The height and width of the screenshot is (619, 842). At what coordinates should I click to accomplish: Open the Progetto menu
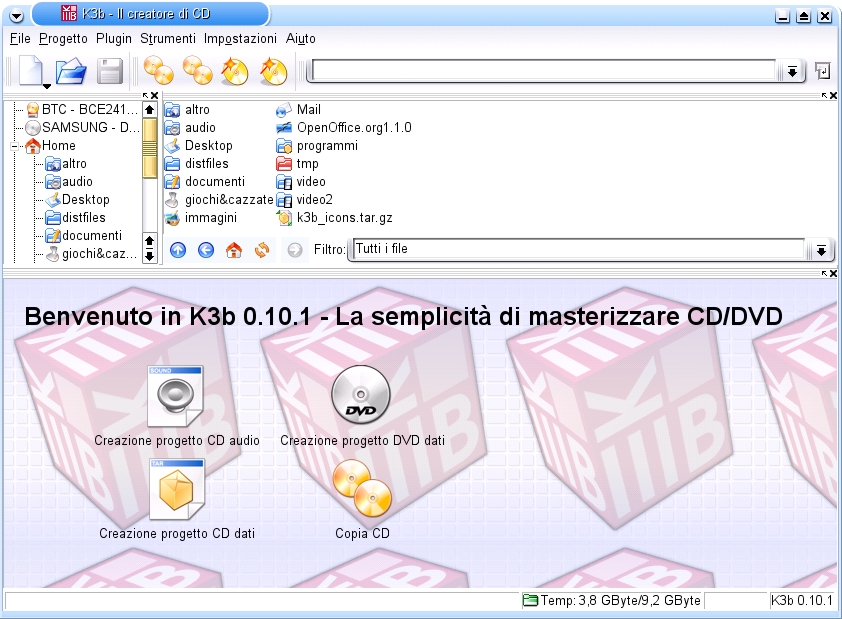(x=63, y=39)
